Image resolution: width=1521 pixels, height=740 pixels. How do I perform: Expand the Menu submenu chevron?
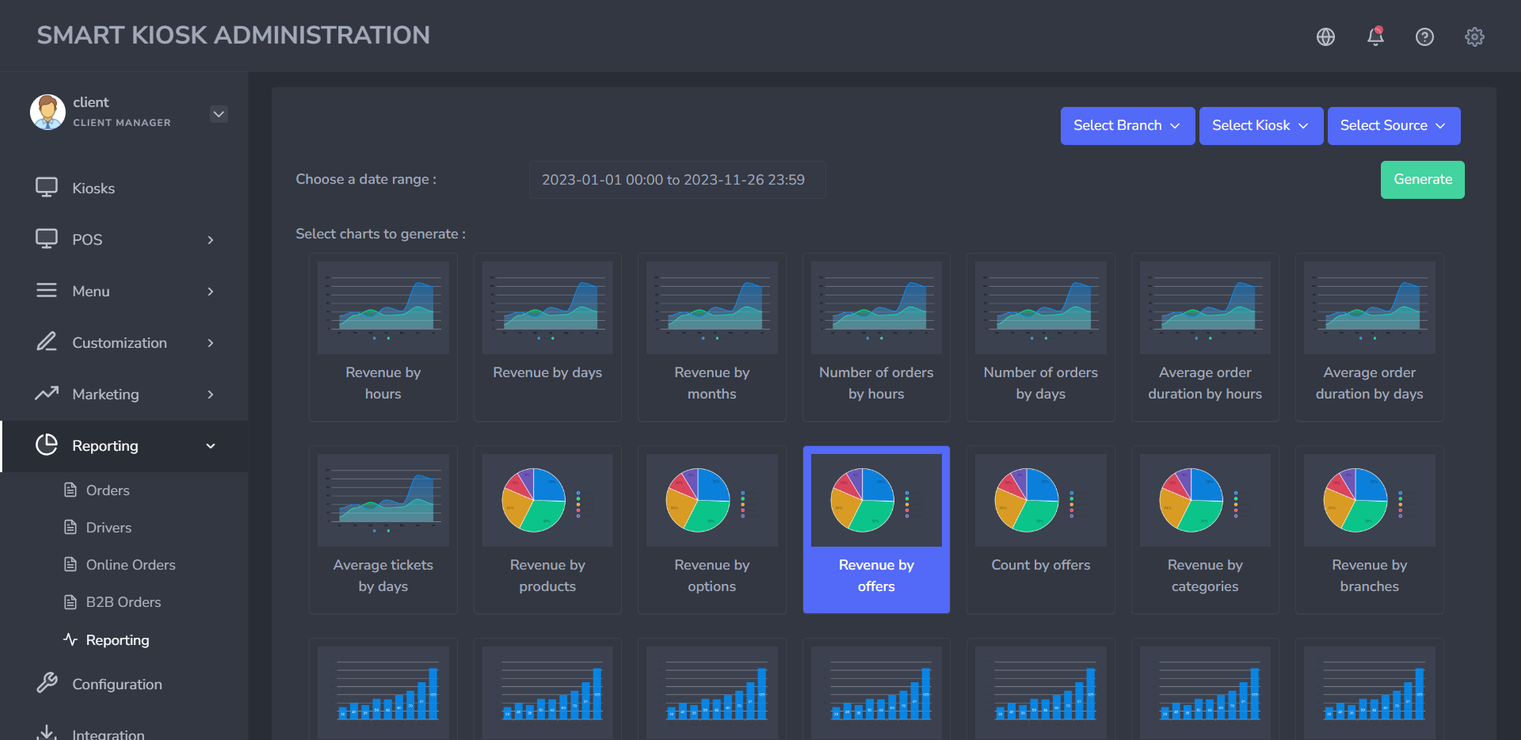point(210,291)
